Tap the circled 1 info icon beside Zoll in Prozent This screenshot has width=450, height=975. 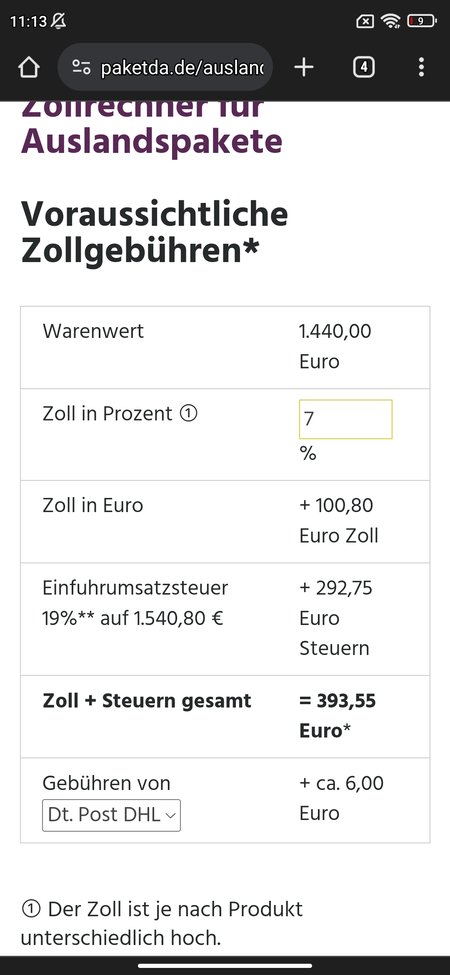[188, 414]
